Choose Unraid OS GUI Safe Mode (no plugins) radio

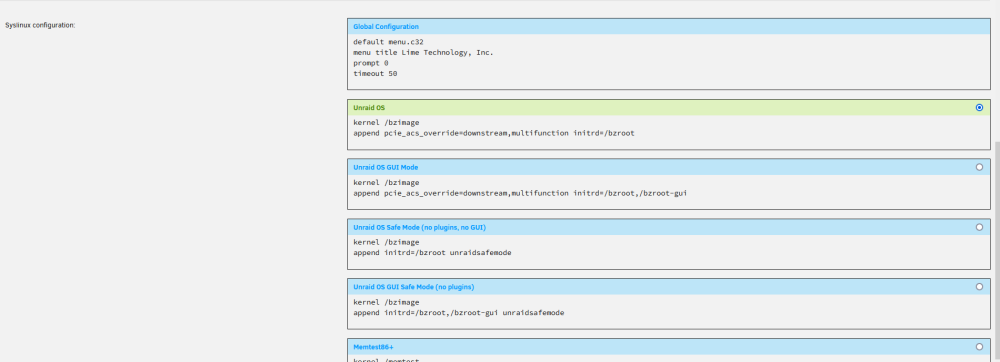coord(980,287)
